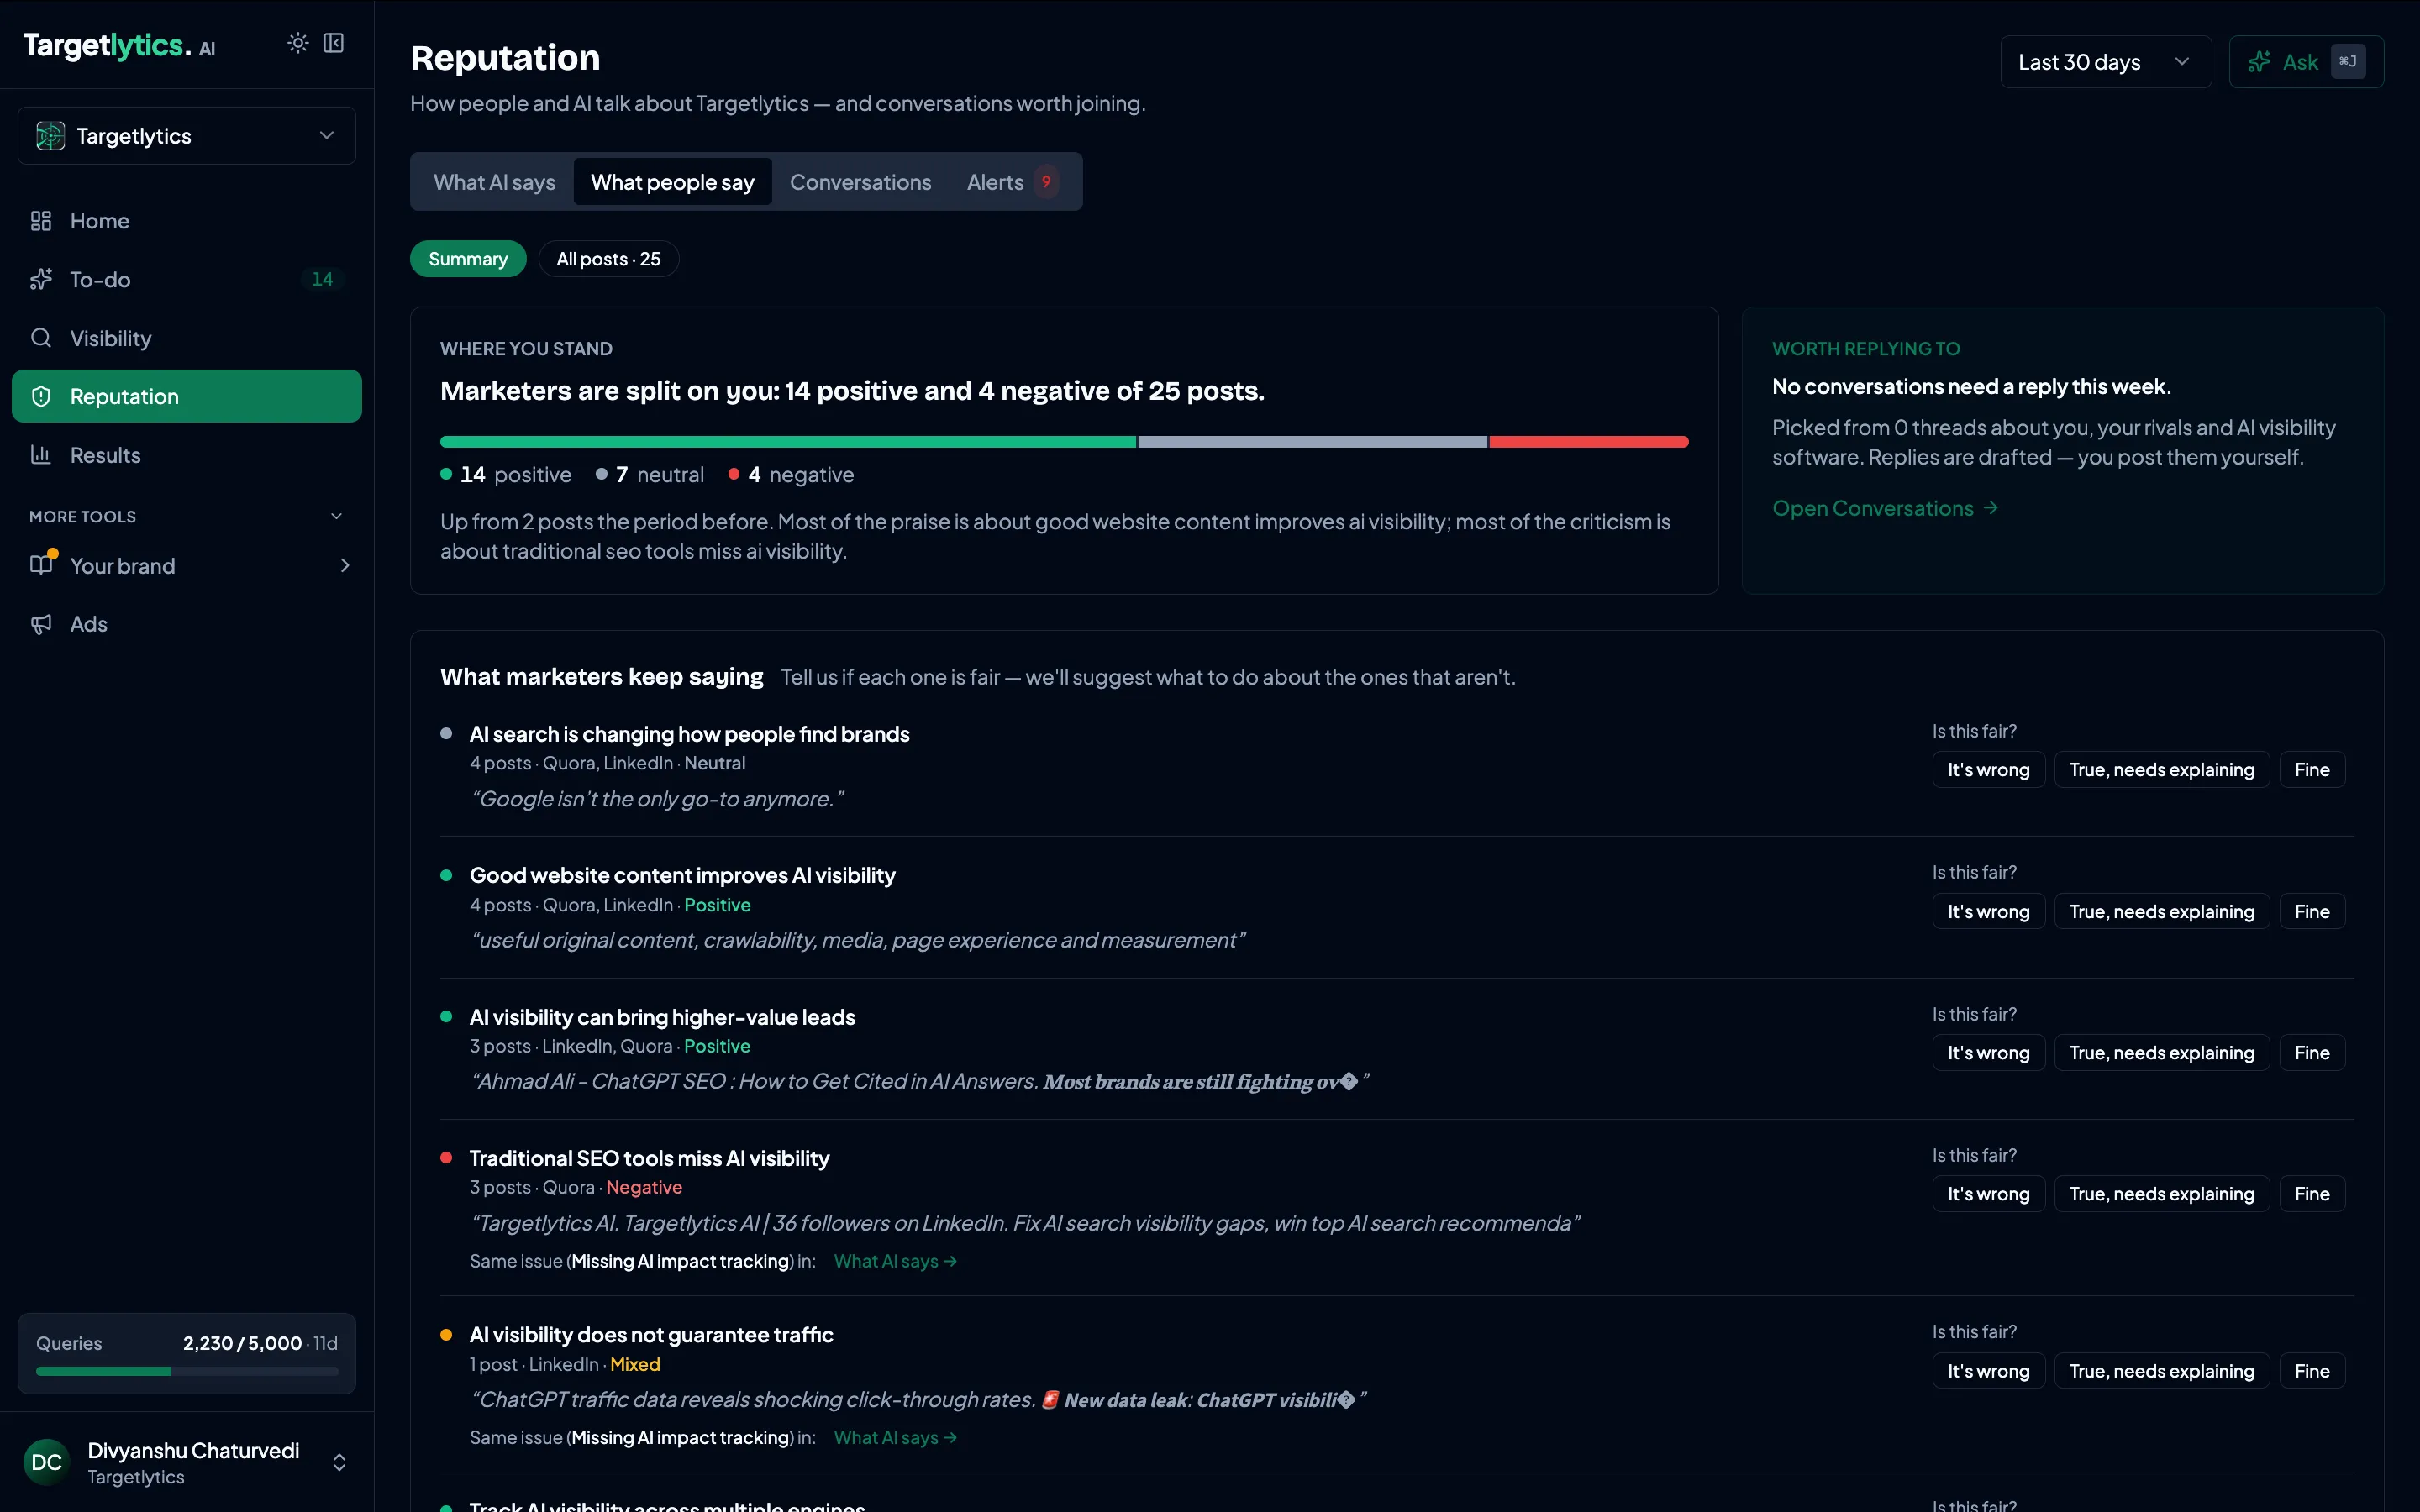Screen dimensions: 2420x1512
Task: Open the Last 30 days date dropdown
Action: pyautogui.click(x=2105, y=62)
